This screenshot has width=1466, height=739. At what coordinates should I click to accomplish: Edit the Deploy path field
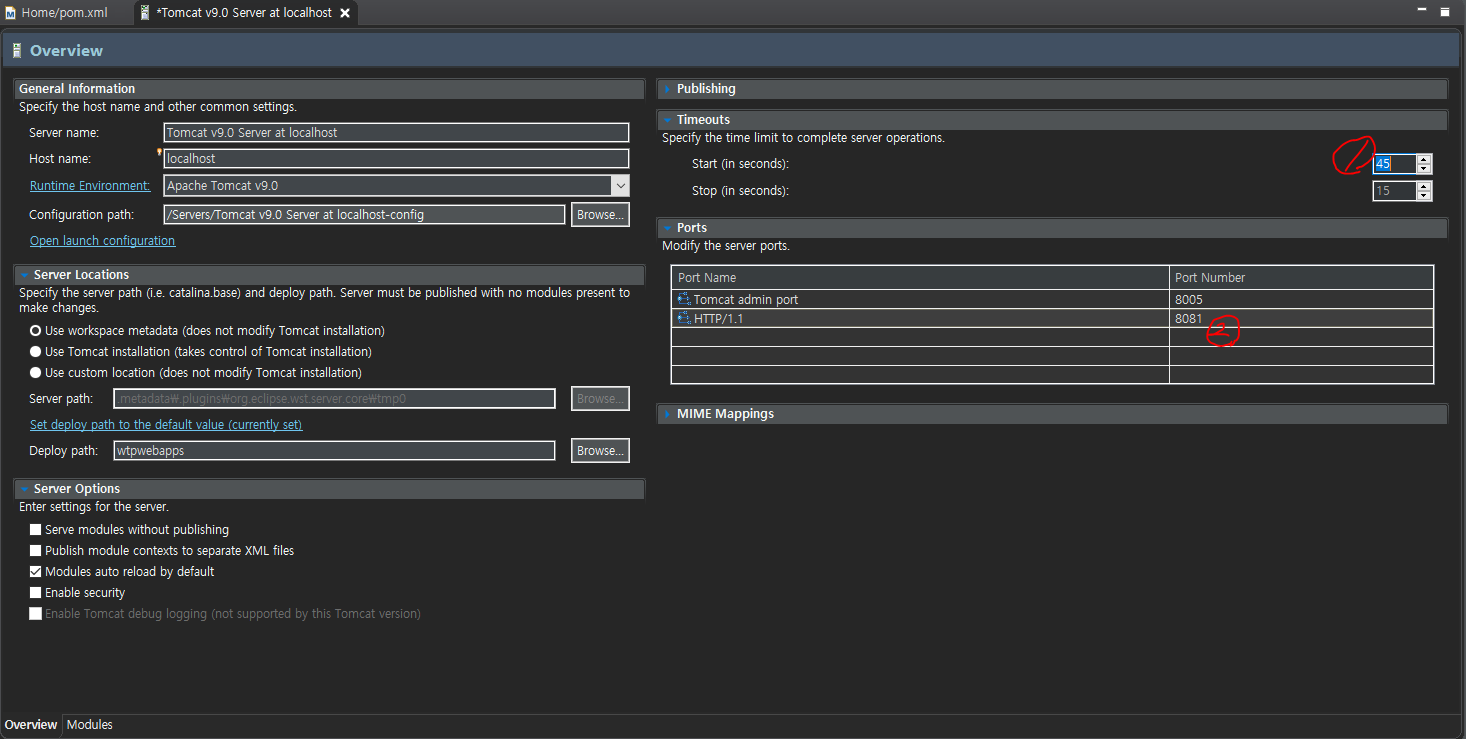[x=334, y=450]
